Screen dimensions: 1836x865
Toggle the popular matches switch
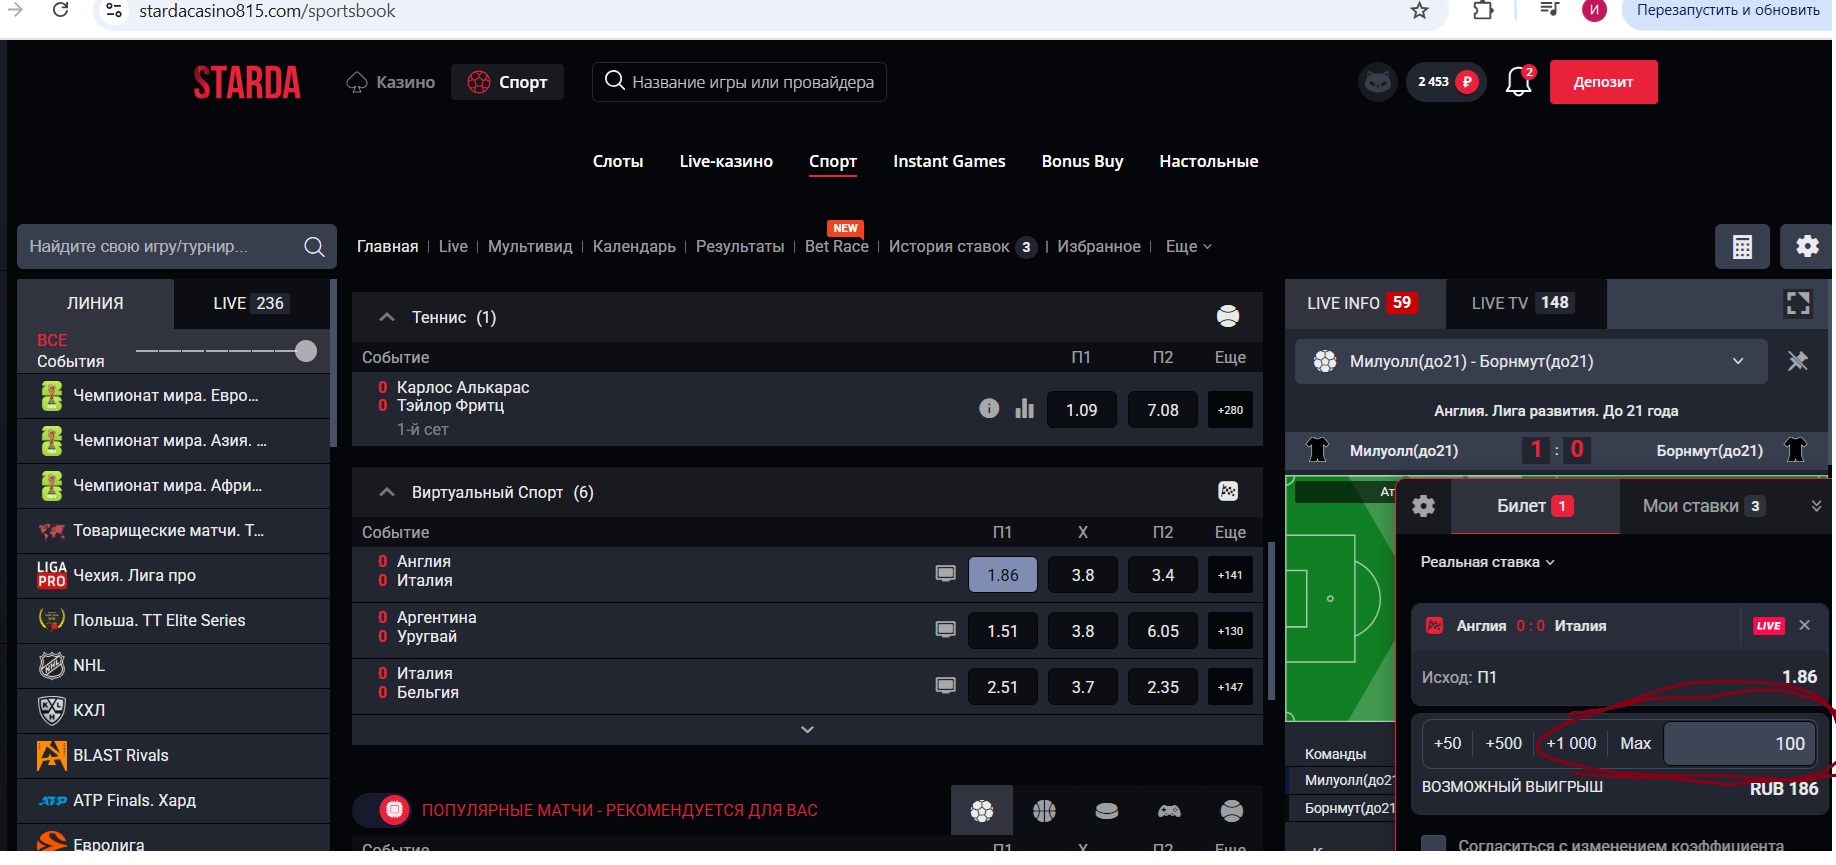386,810
